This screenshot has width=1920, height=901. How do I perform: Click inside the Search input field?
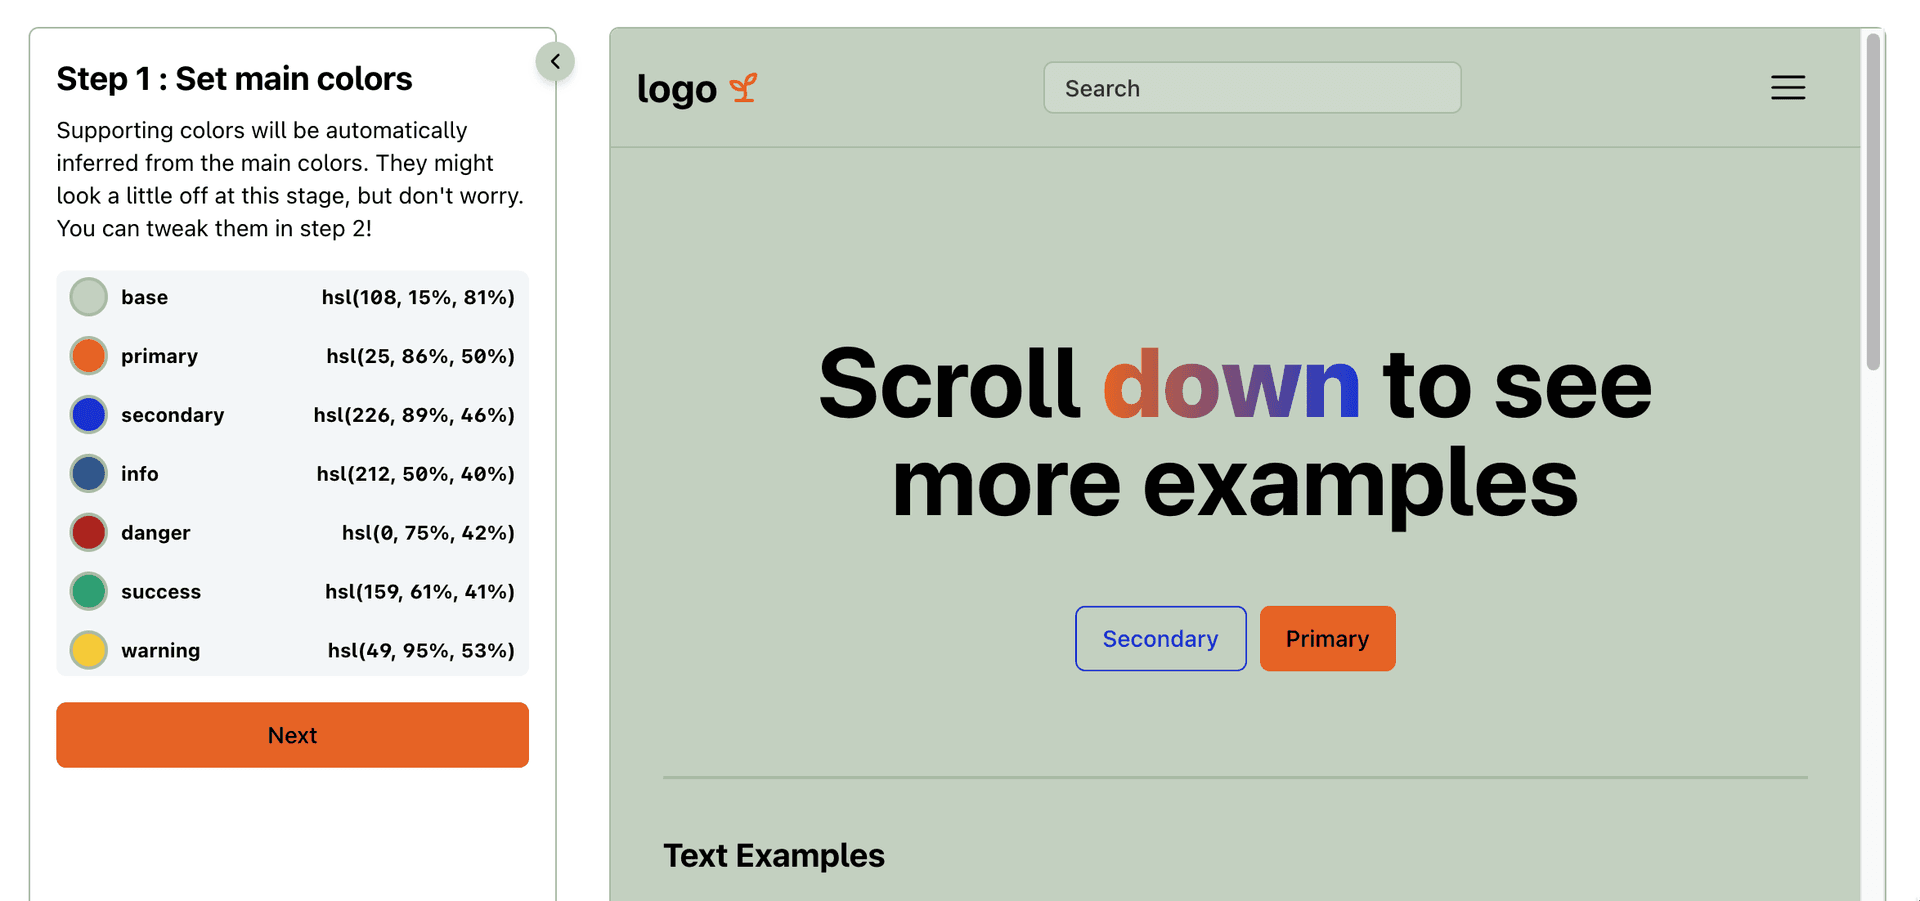1252,88
